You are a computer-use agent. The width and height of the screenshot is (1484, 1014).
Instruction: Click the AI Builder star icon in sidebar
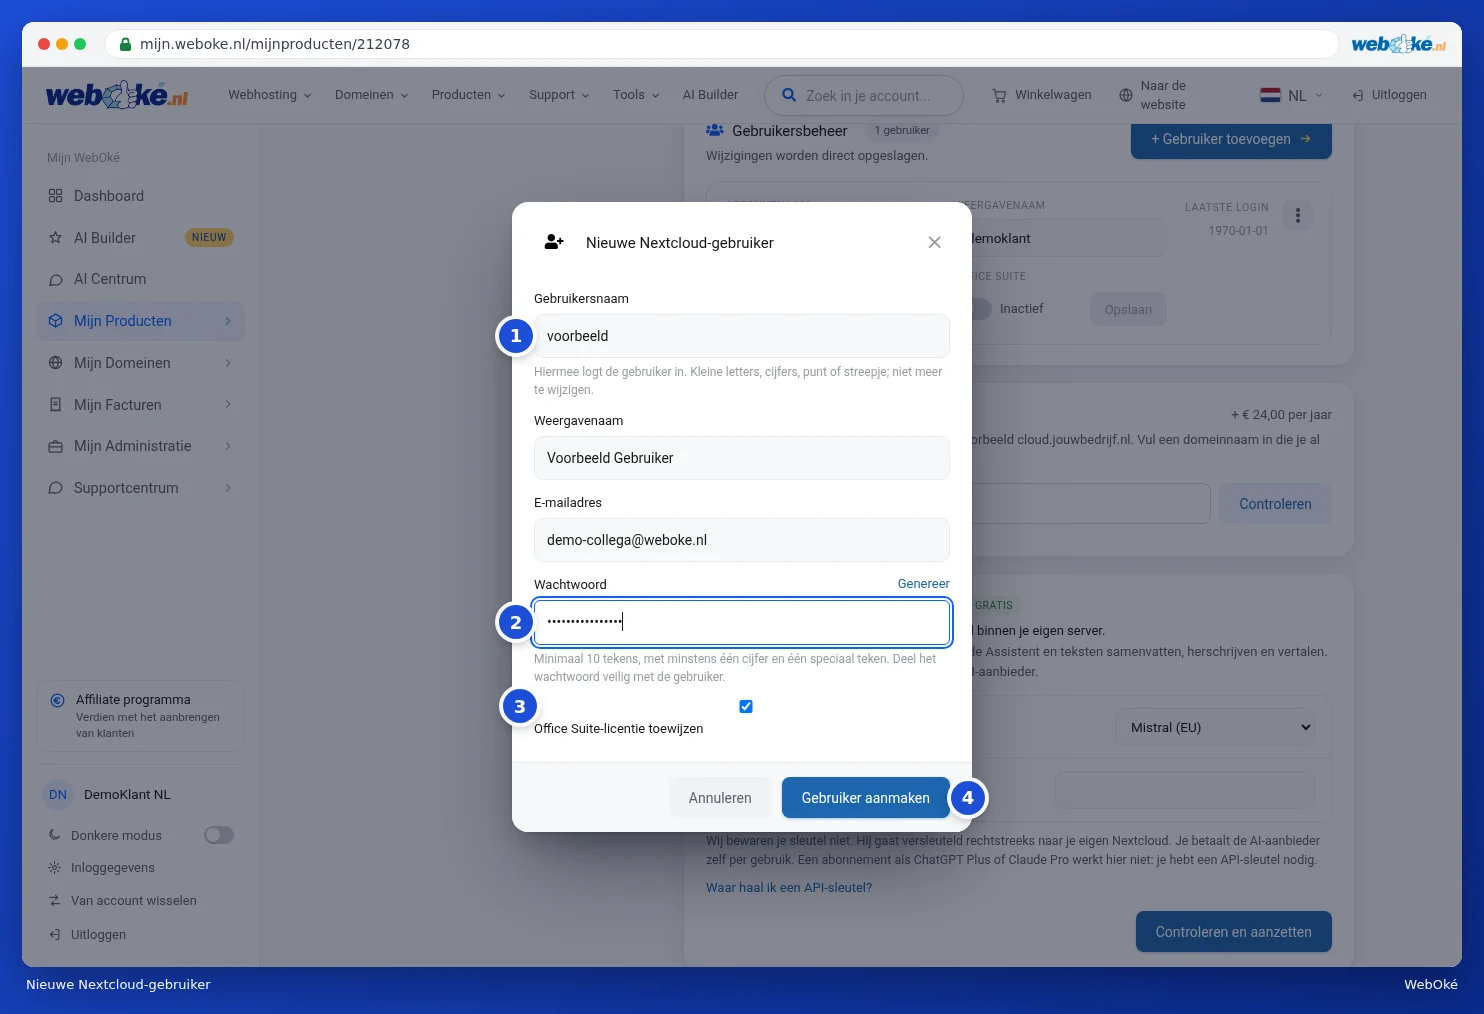[x=56, y=238]
